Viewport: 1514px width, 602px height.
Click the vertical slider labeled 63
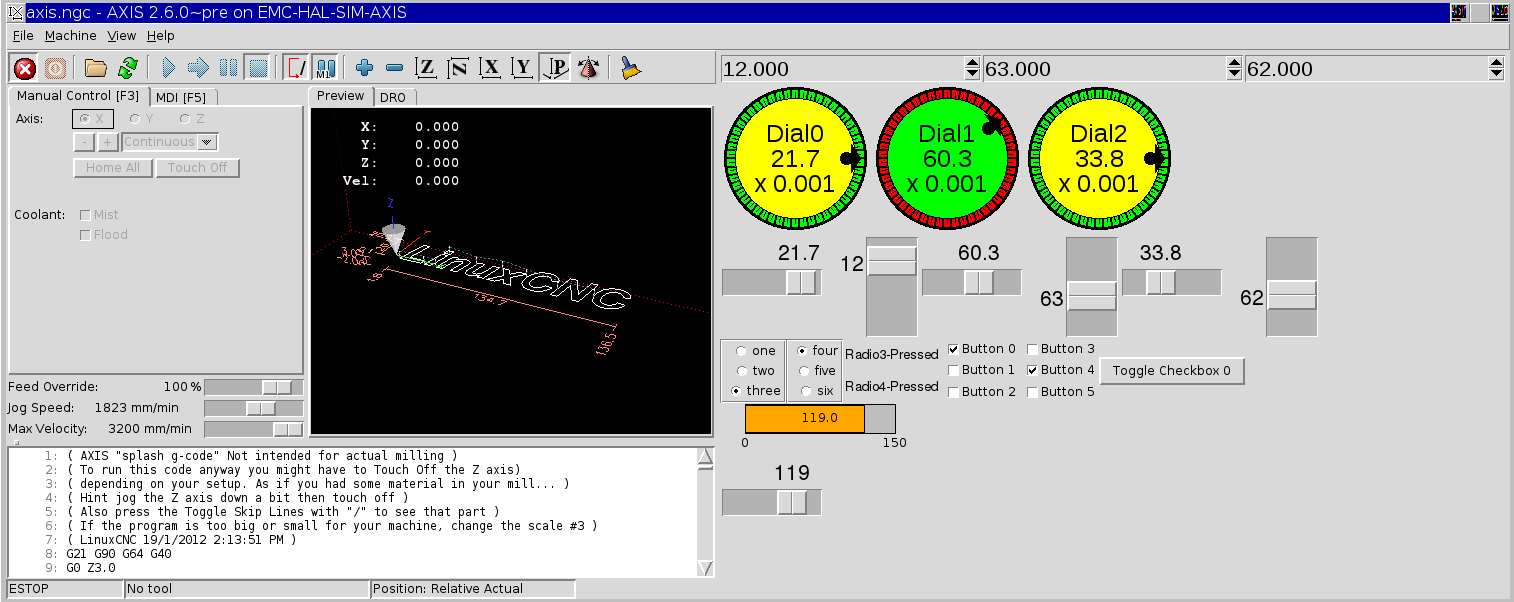point(1092,287)
